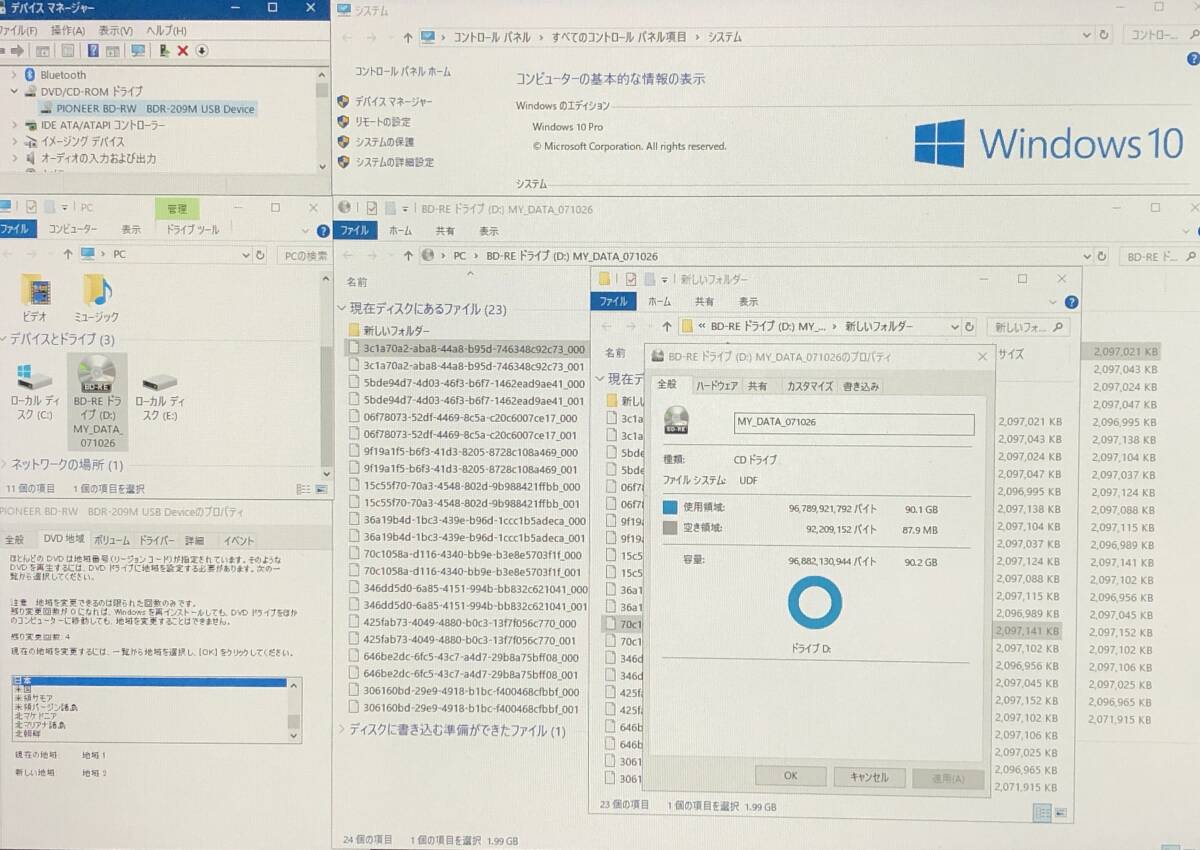Click the up arrow in System window navigation

coord(407,37)
